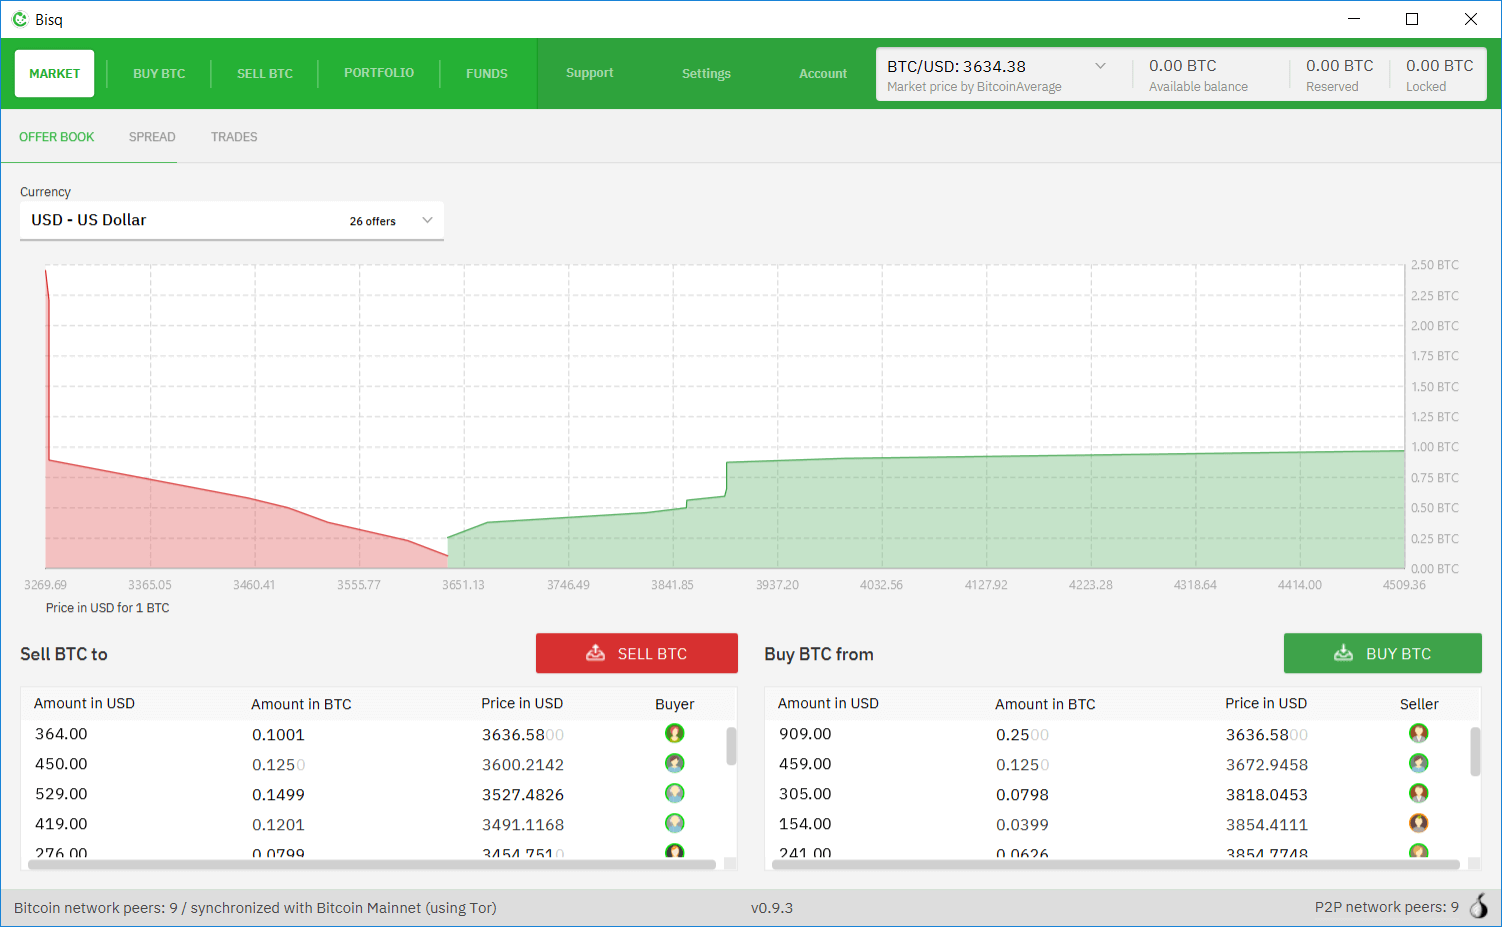
Task: Minimize the Bisq window
Action: pos(1354,19)
